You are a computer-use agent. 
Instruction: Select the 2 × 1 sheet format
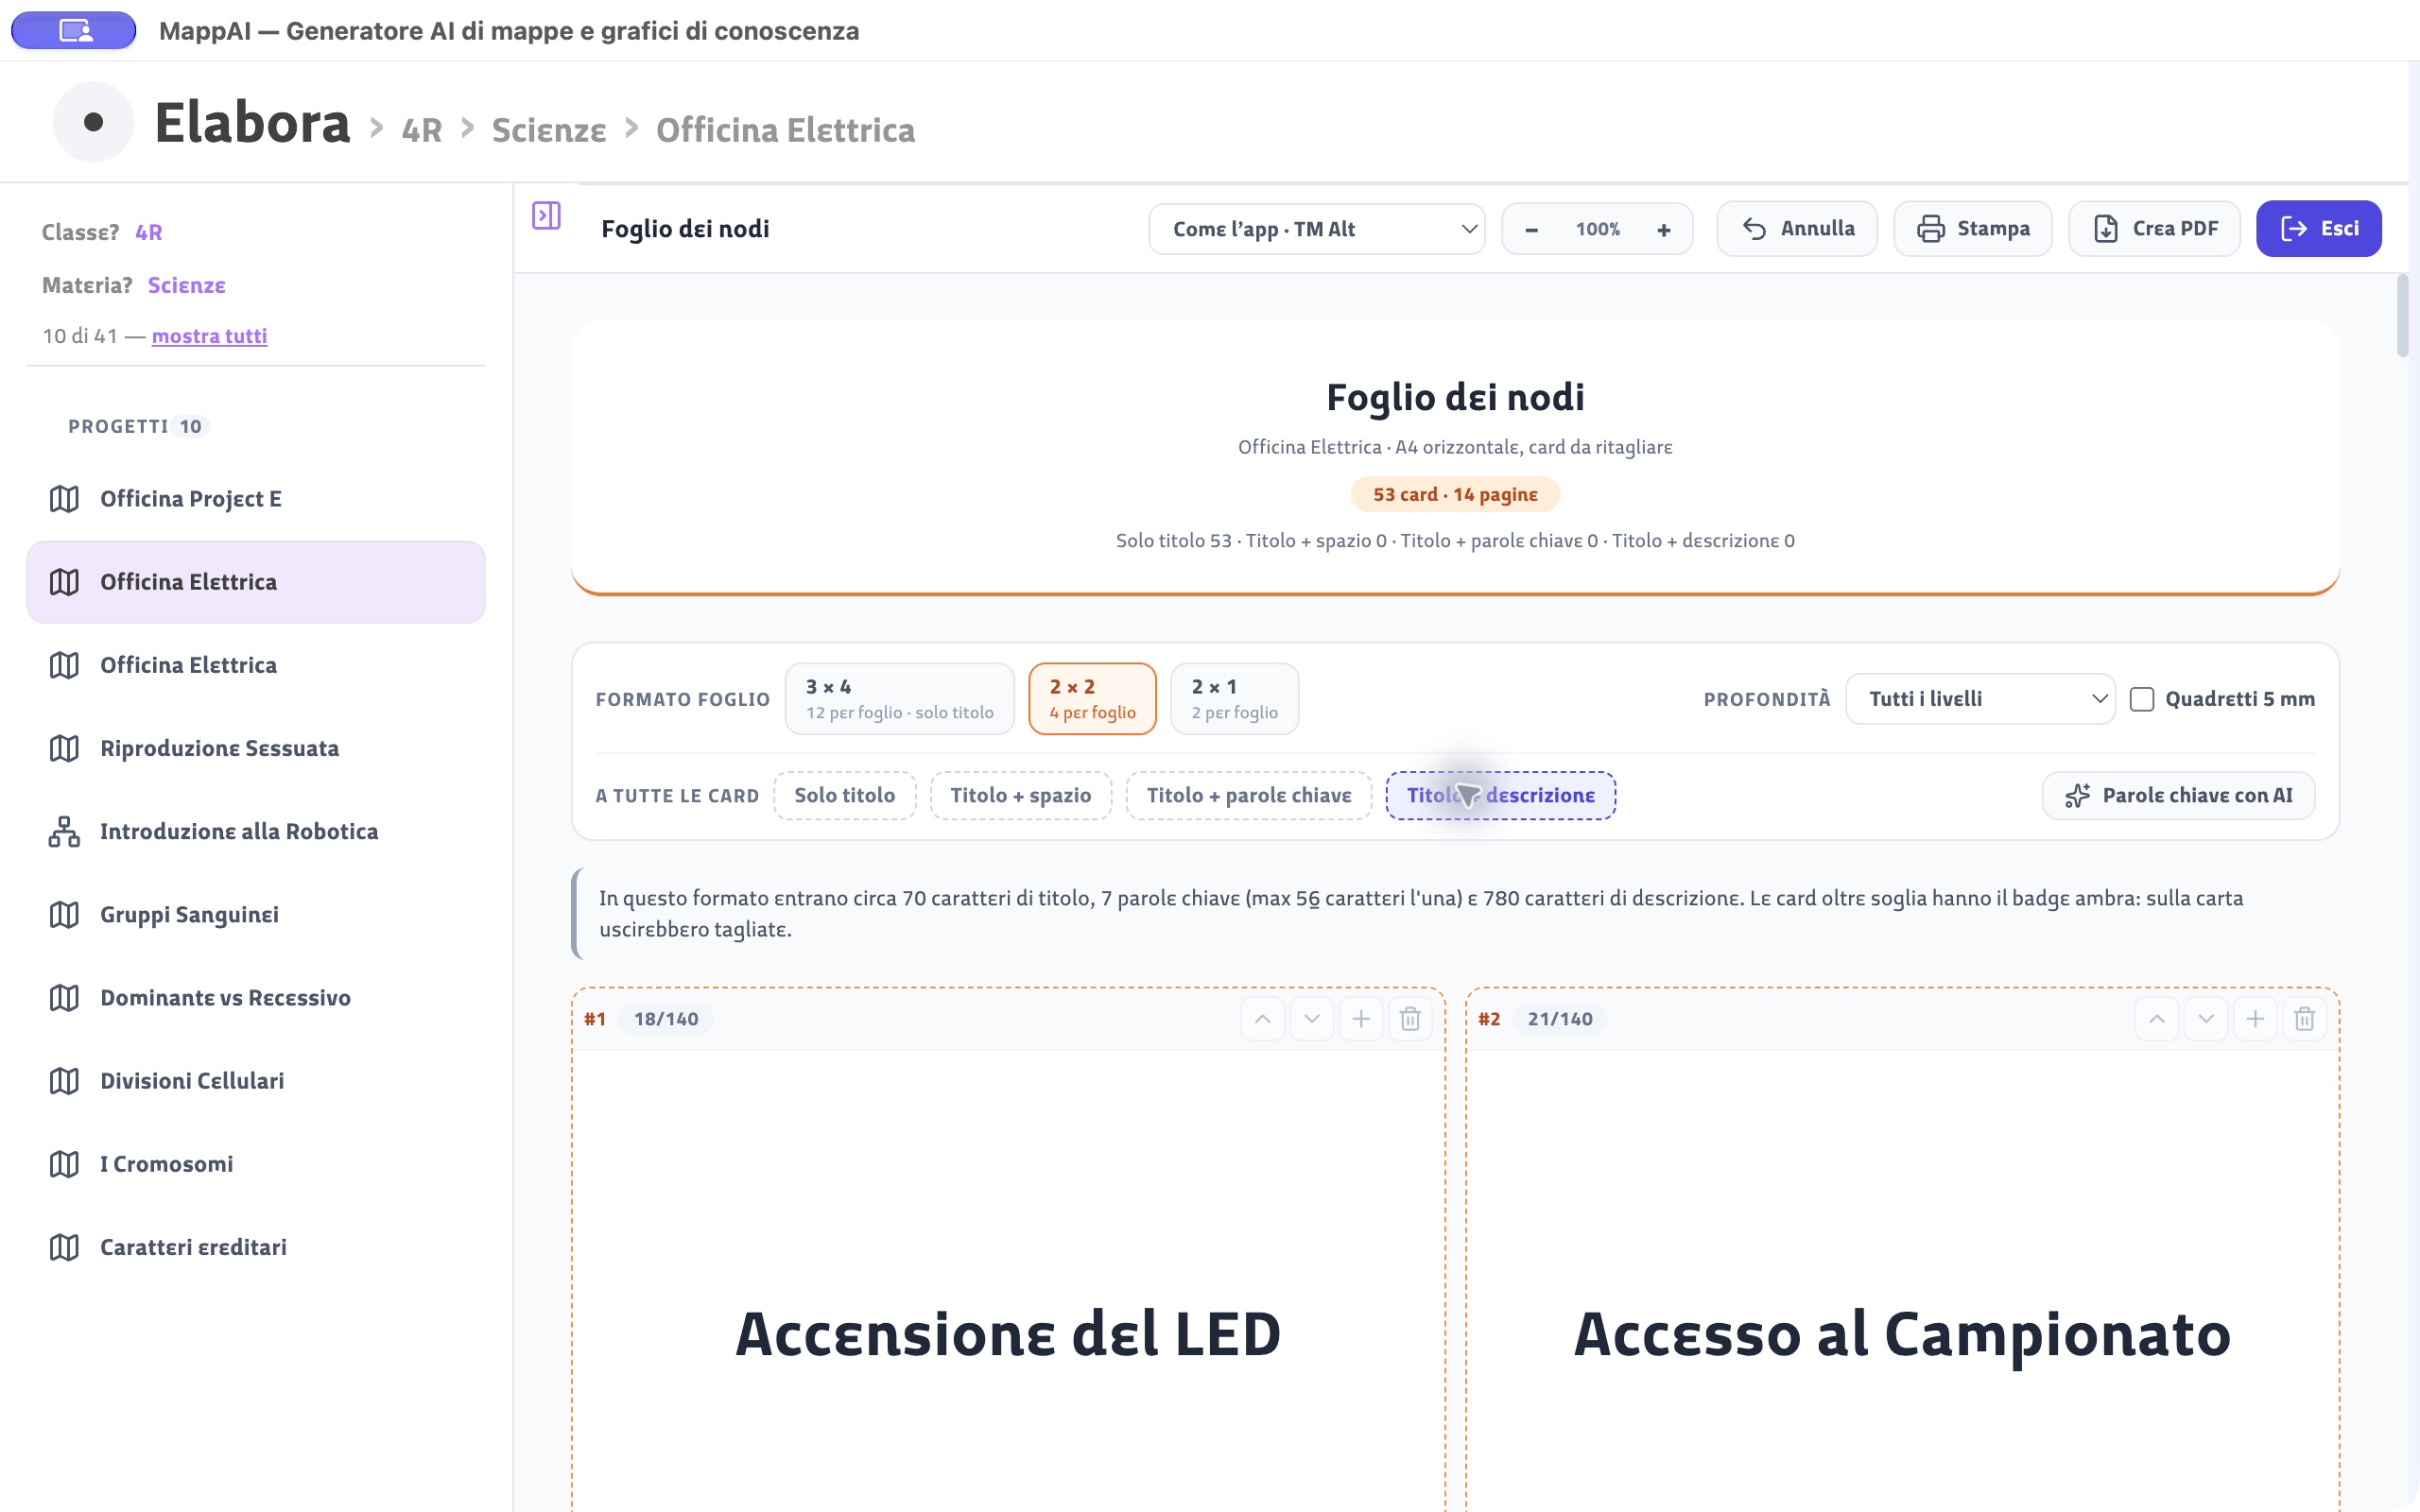click(x=1234, y=699)
